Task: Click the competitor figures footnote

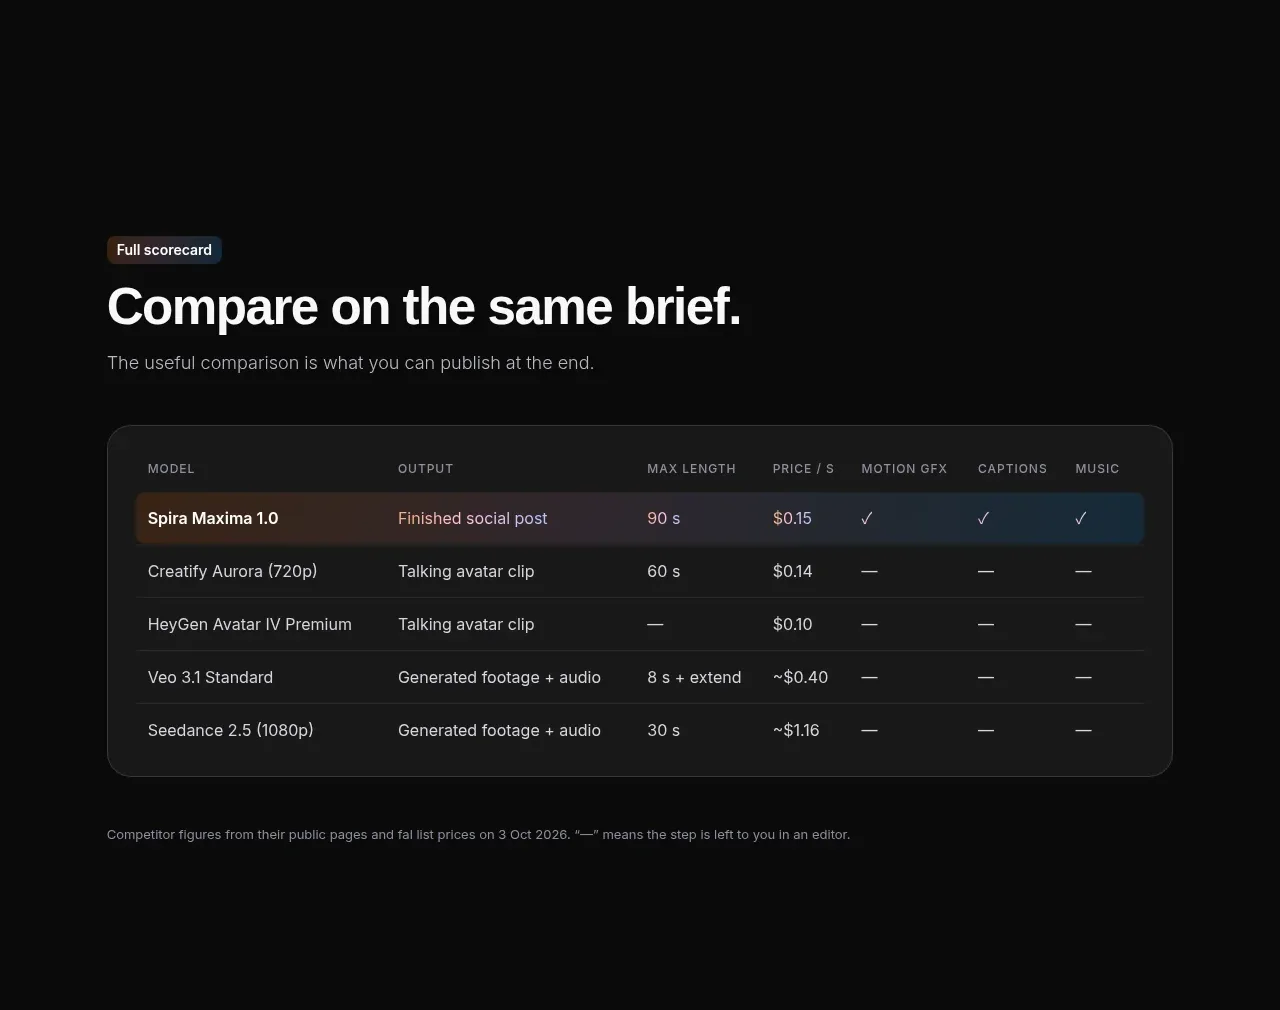Action: (478, 834)
